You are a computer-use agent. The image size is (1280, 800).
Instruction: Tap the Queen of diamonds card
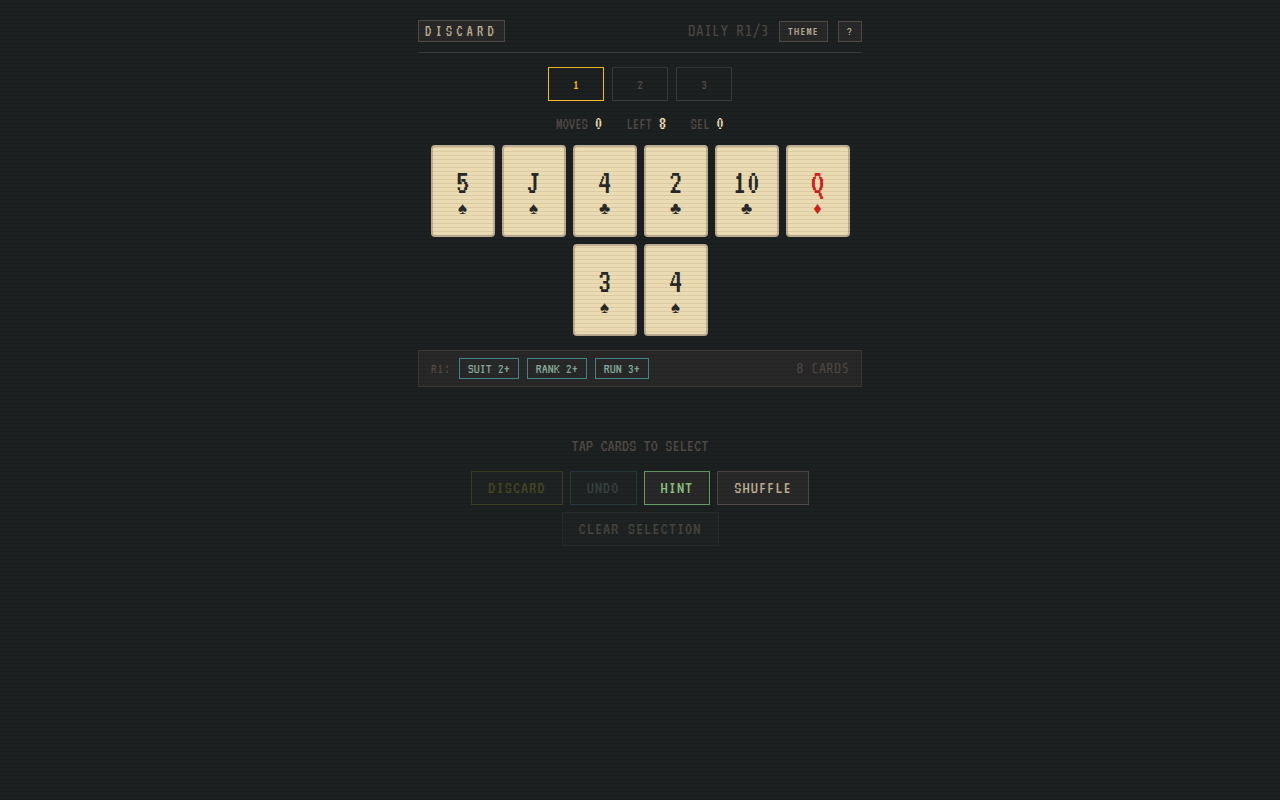817,191
